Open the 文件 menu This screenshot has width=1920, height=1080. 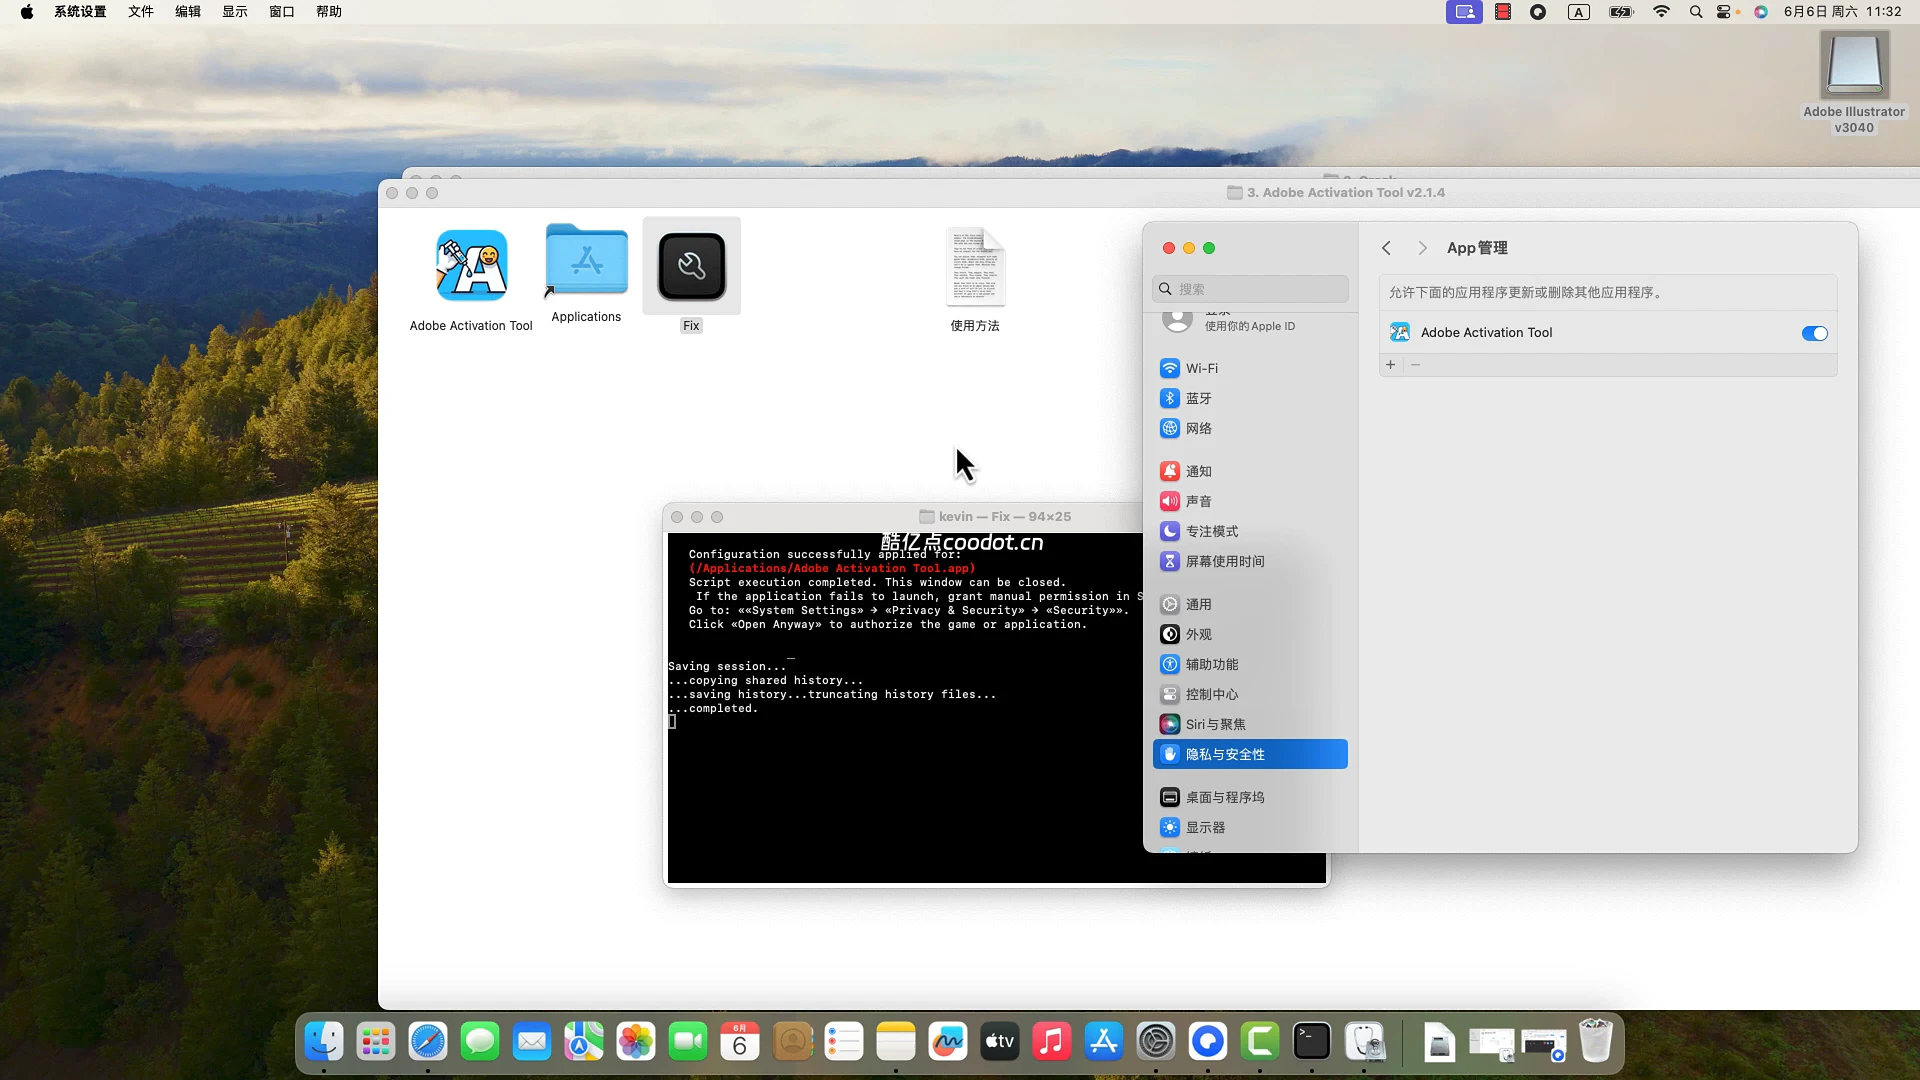point(141,12)
